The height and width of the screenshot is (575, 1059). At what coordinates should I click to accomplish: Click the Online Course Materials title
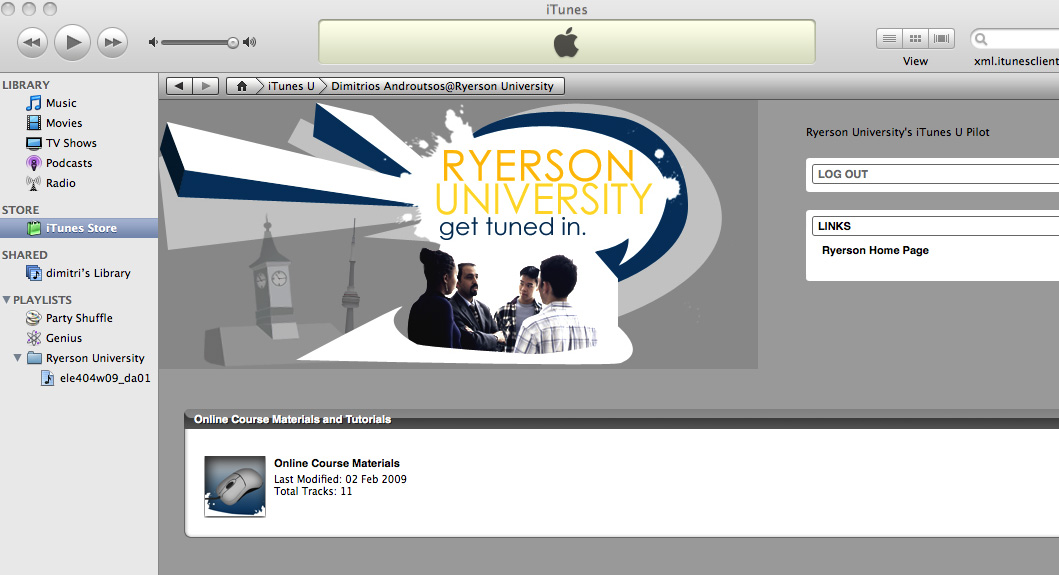click(336, 464)
